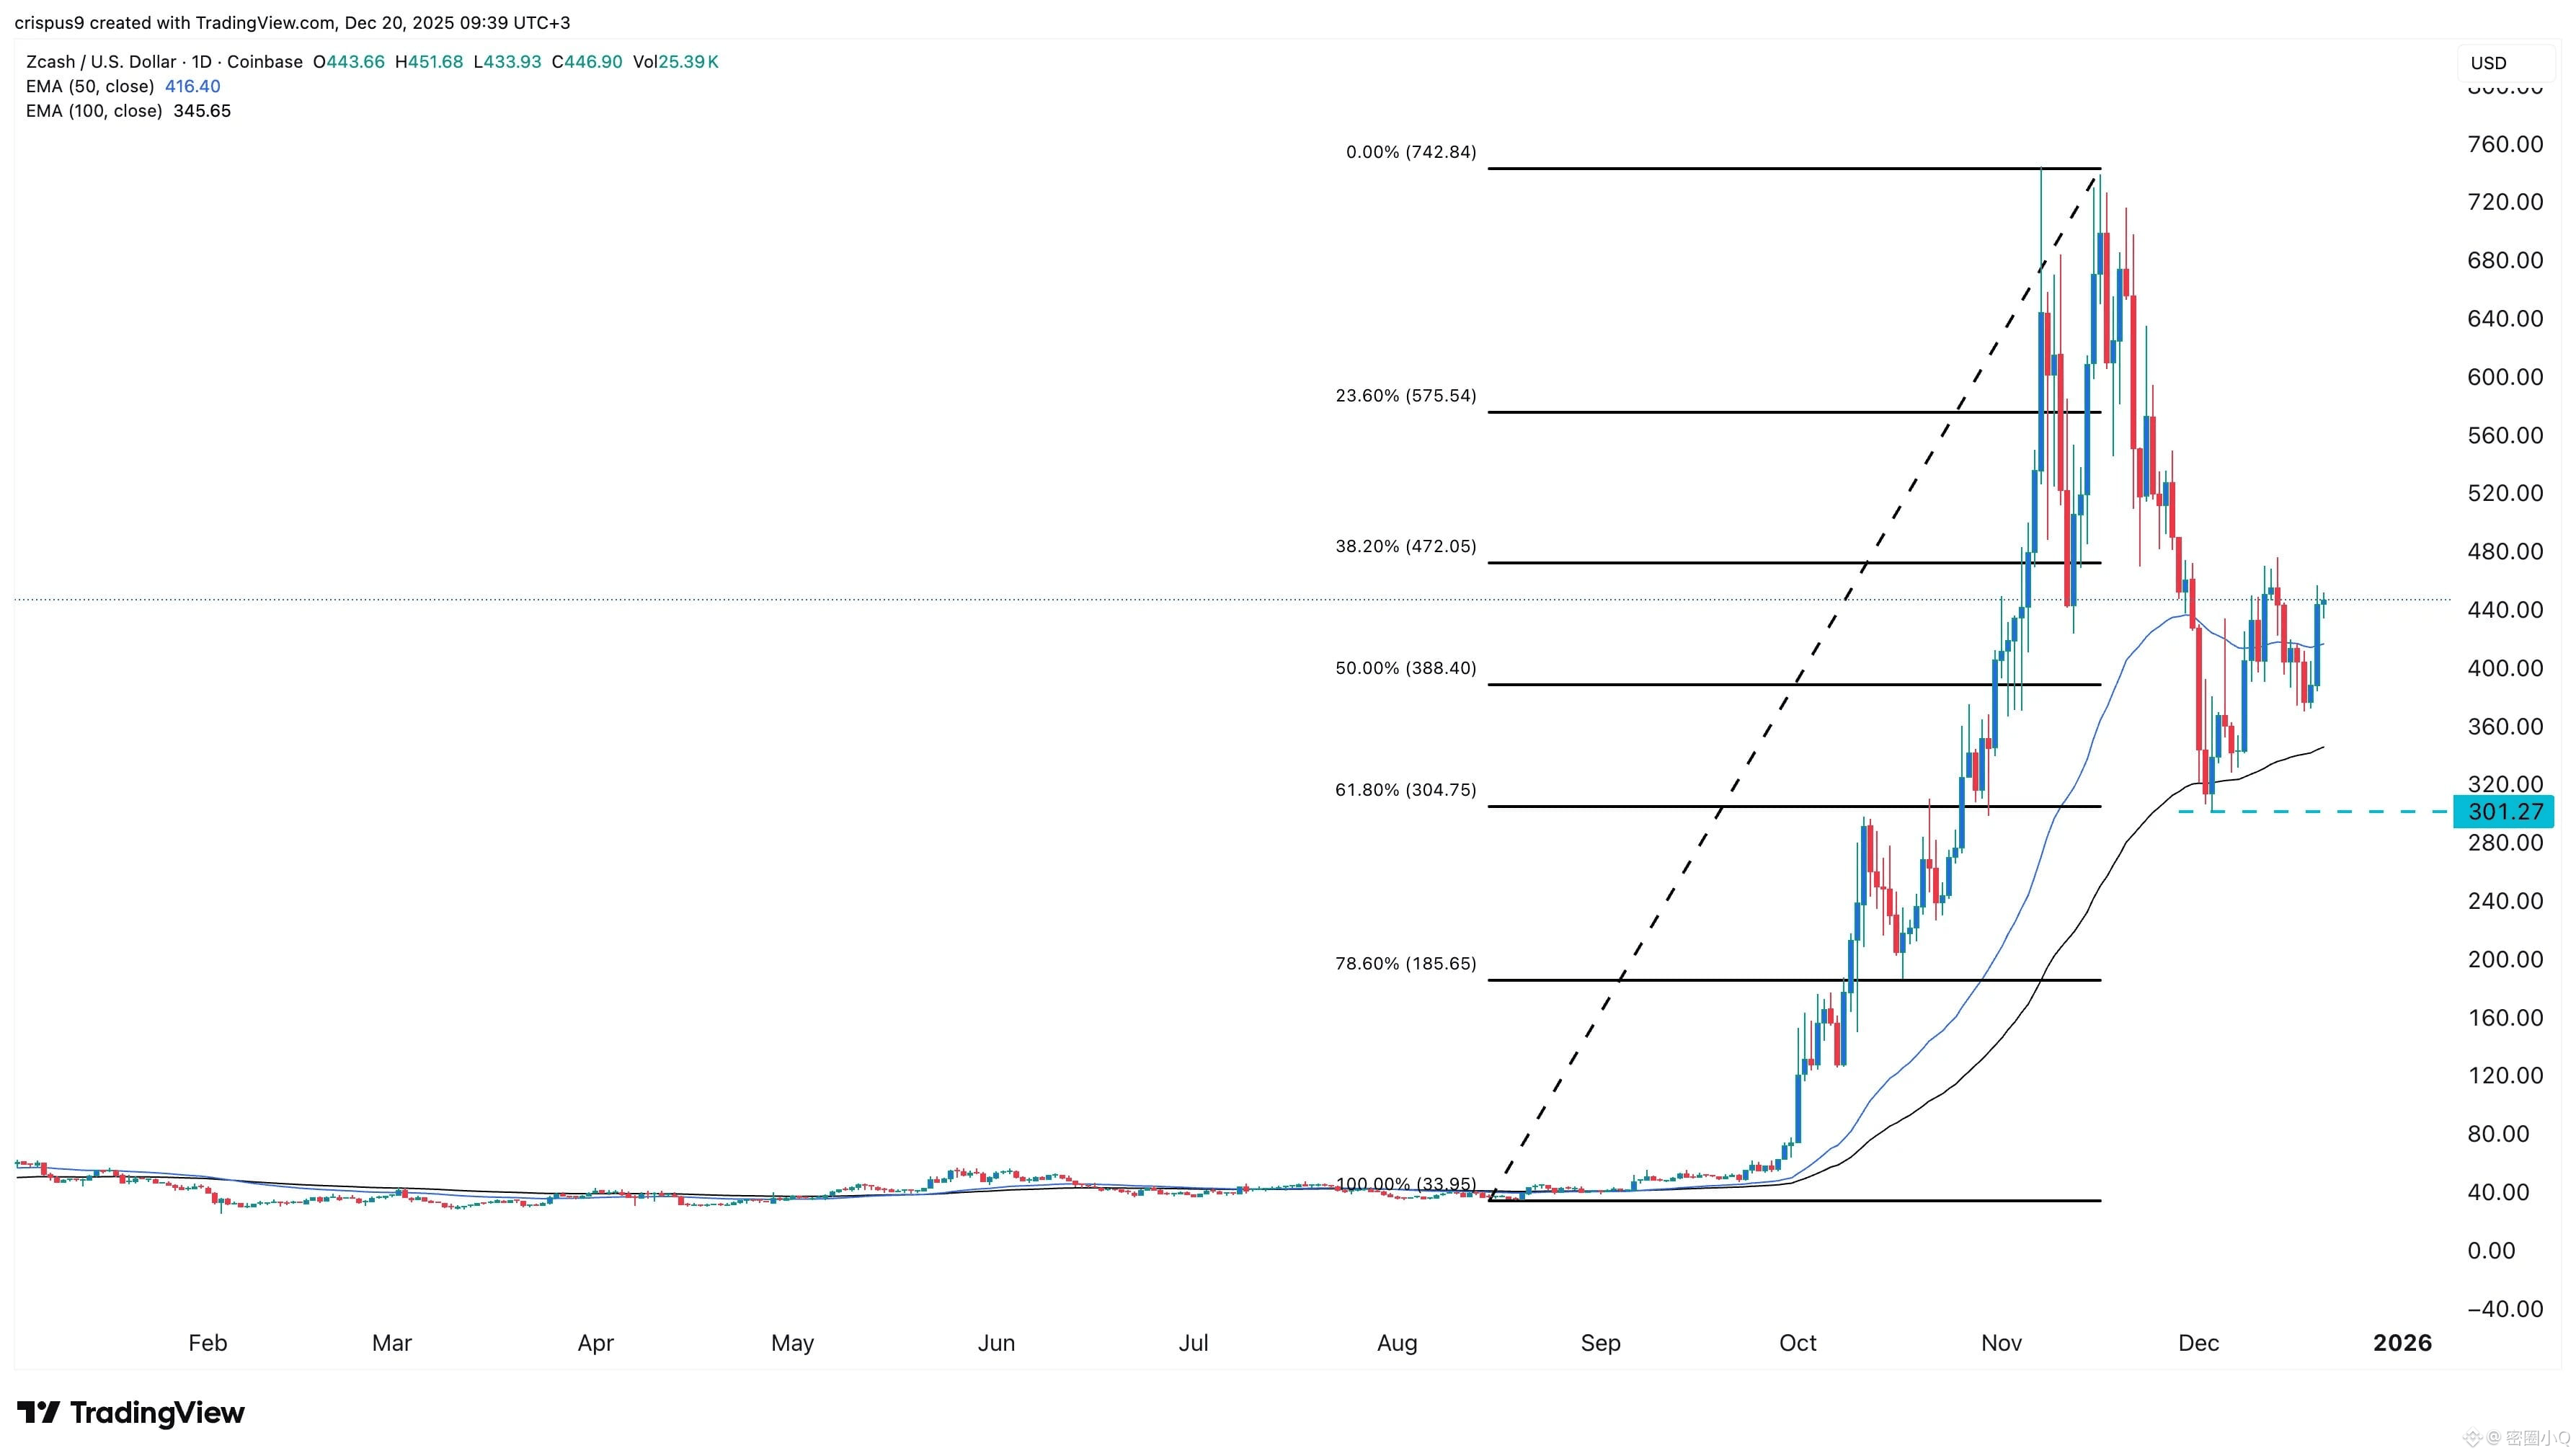2576x1456 pixels.
Task: Click the 301.27 price label tag
Action: coord(2504,811)
